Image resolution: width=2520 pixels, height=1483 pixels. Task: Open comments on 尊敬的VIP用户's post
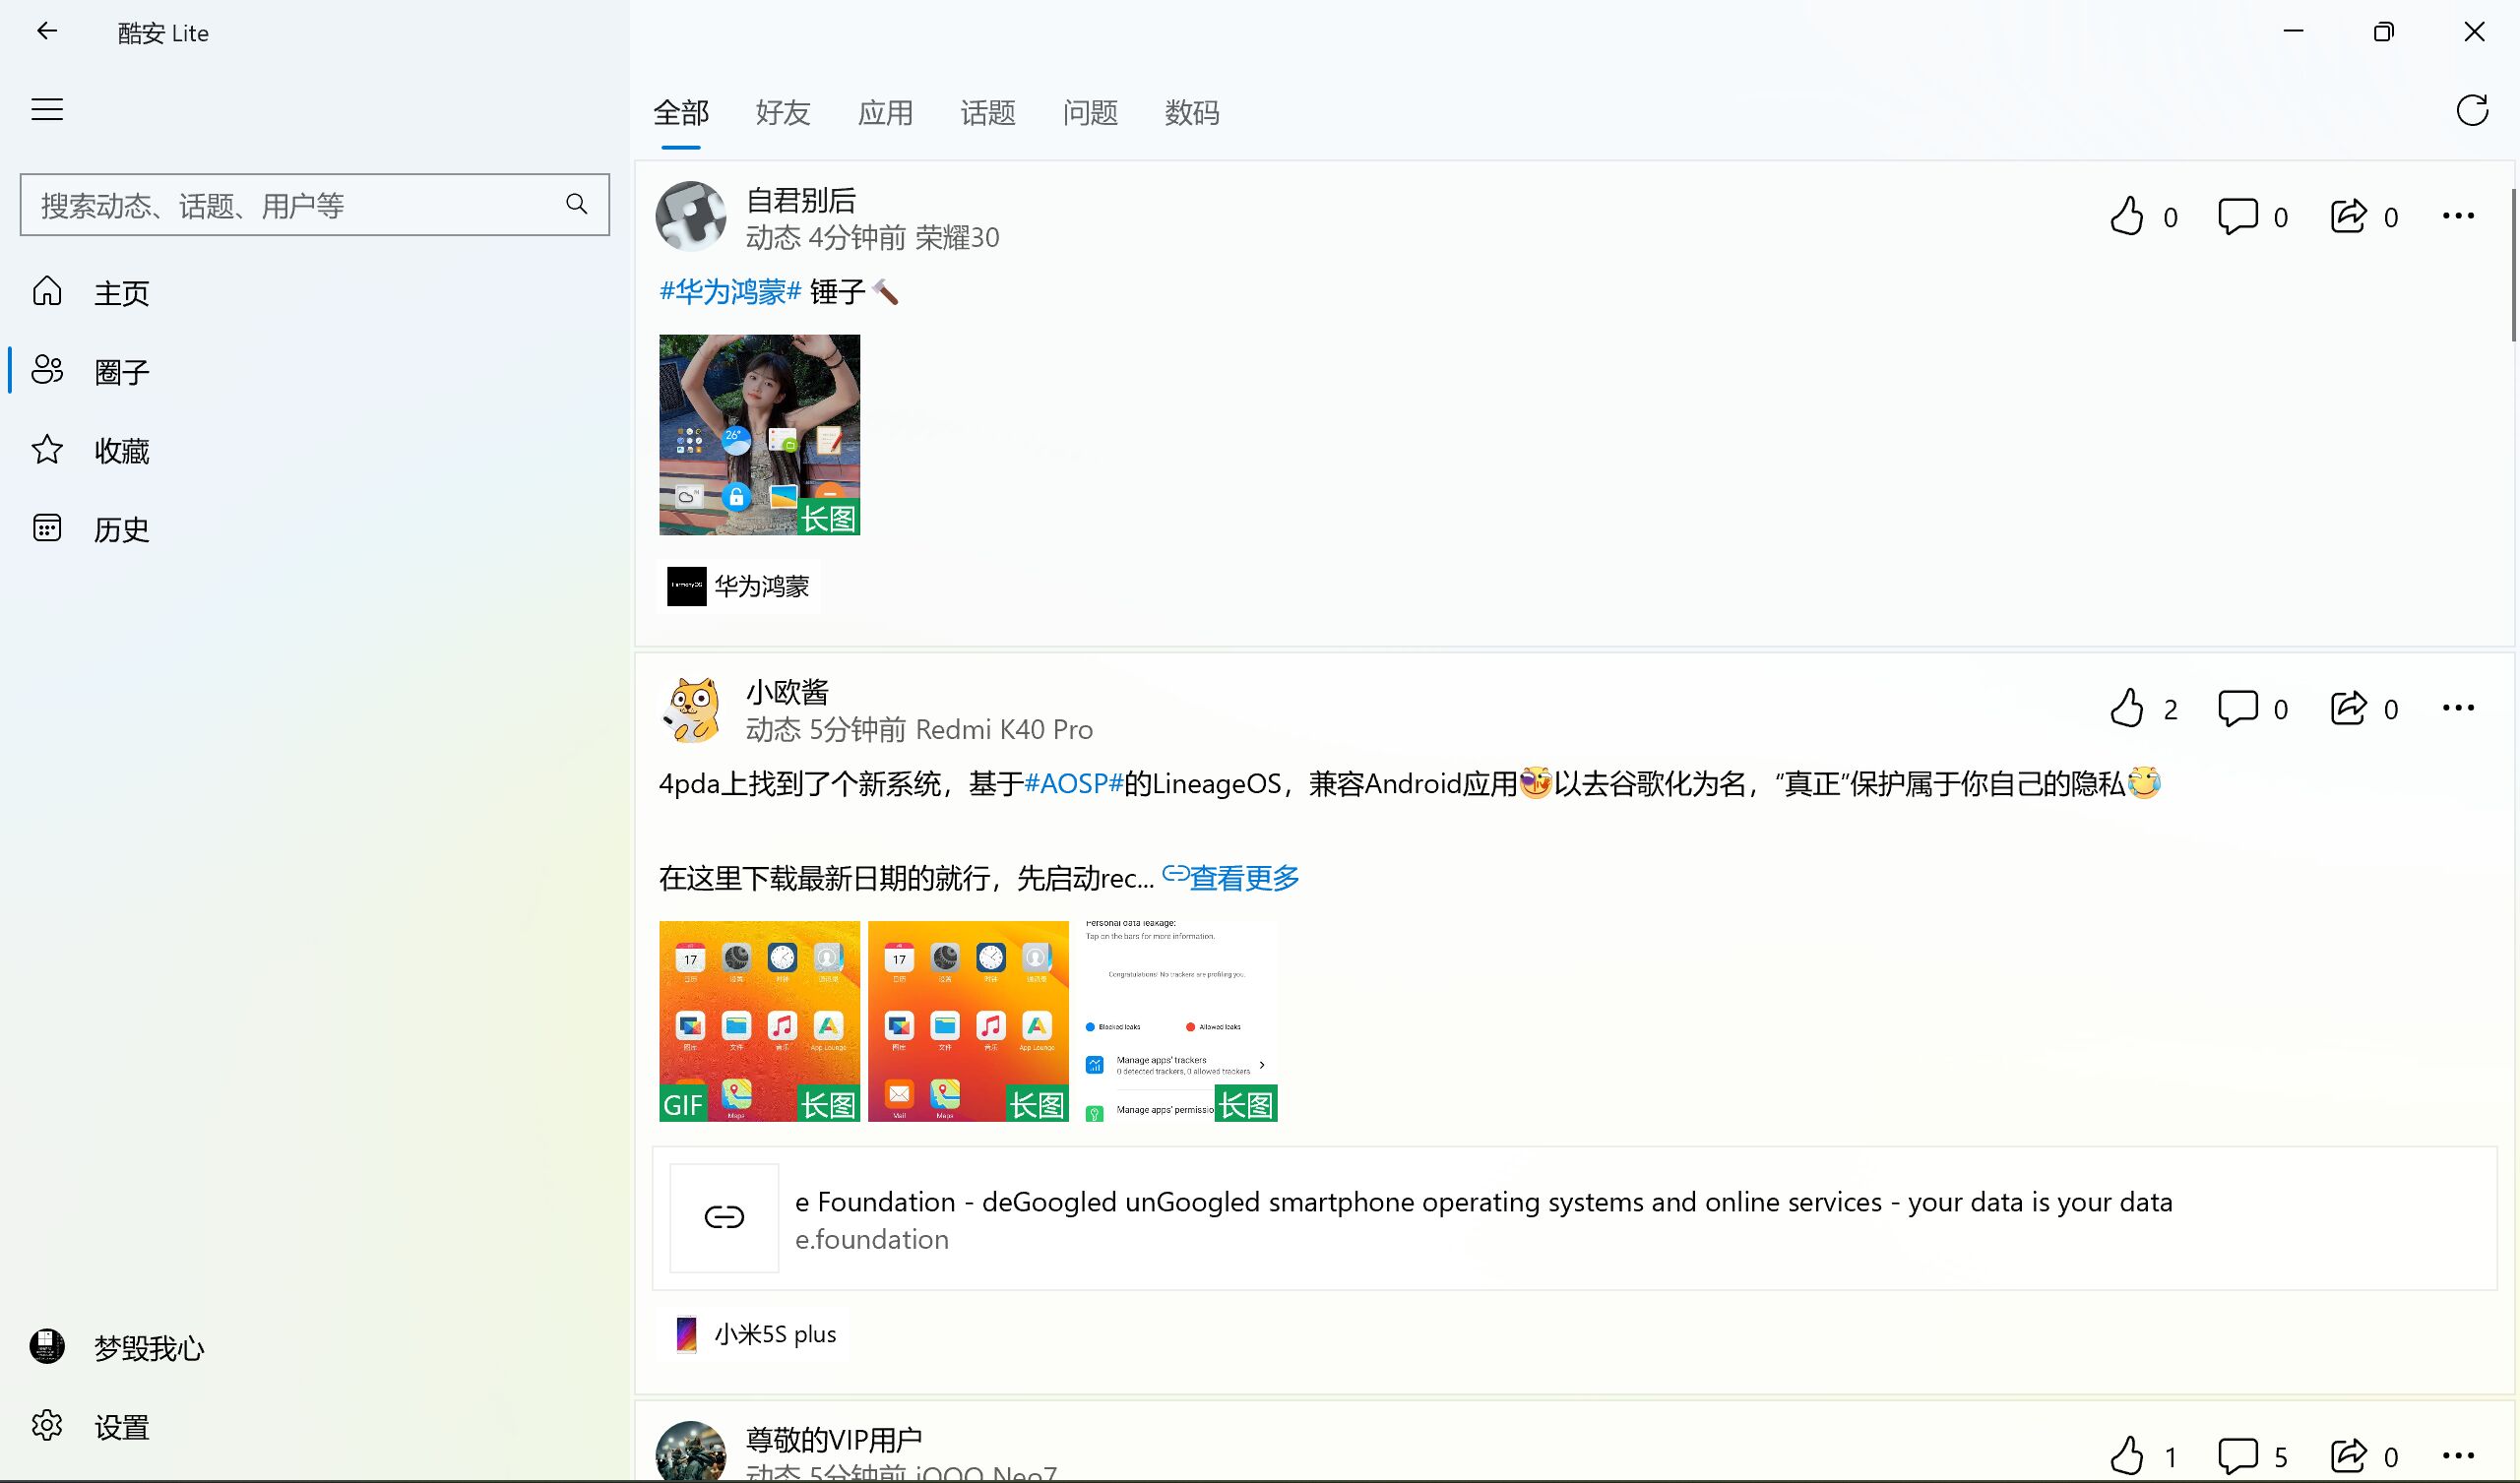tap(2253, 1456)
